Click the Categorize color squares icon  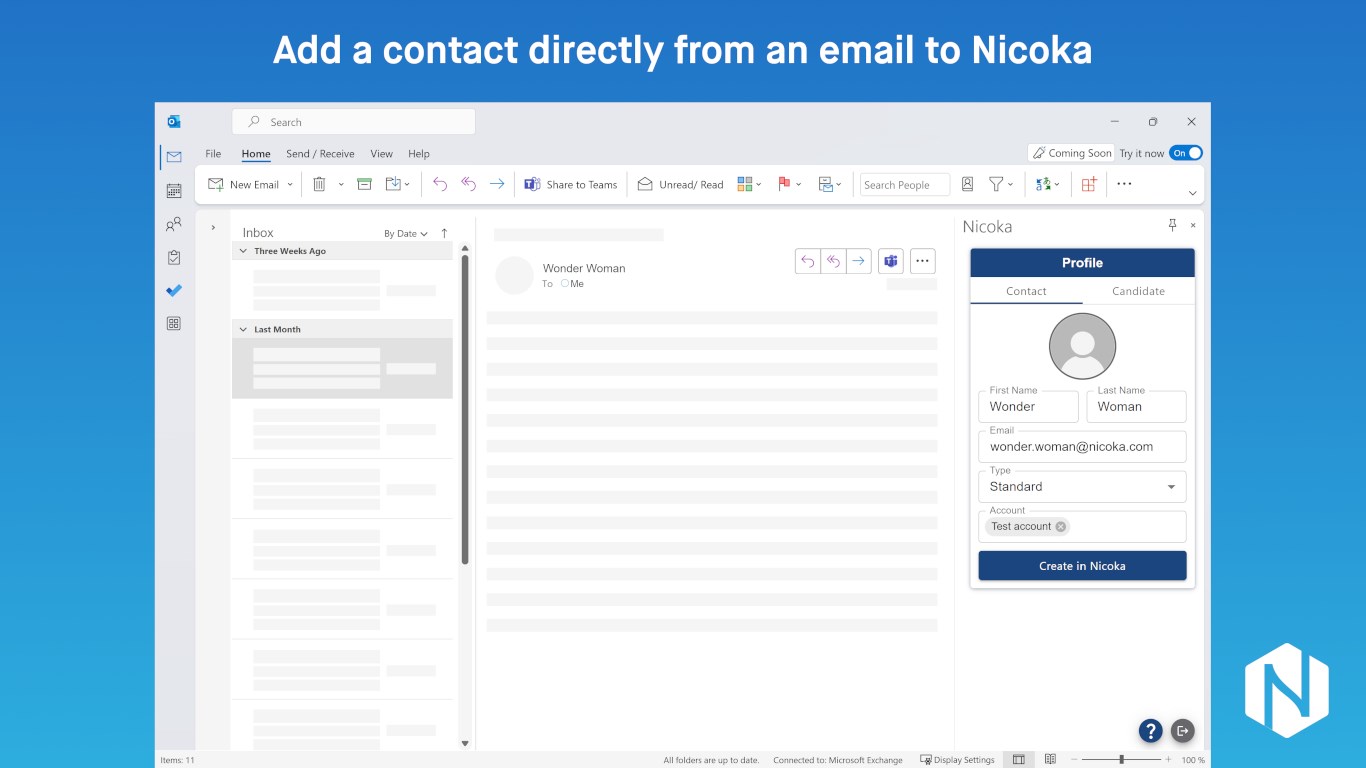coord(745,184)
